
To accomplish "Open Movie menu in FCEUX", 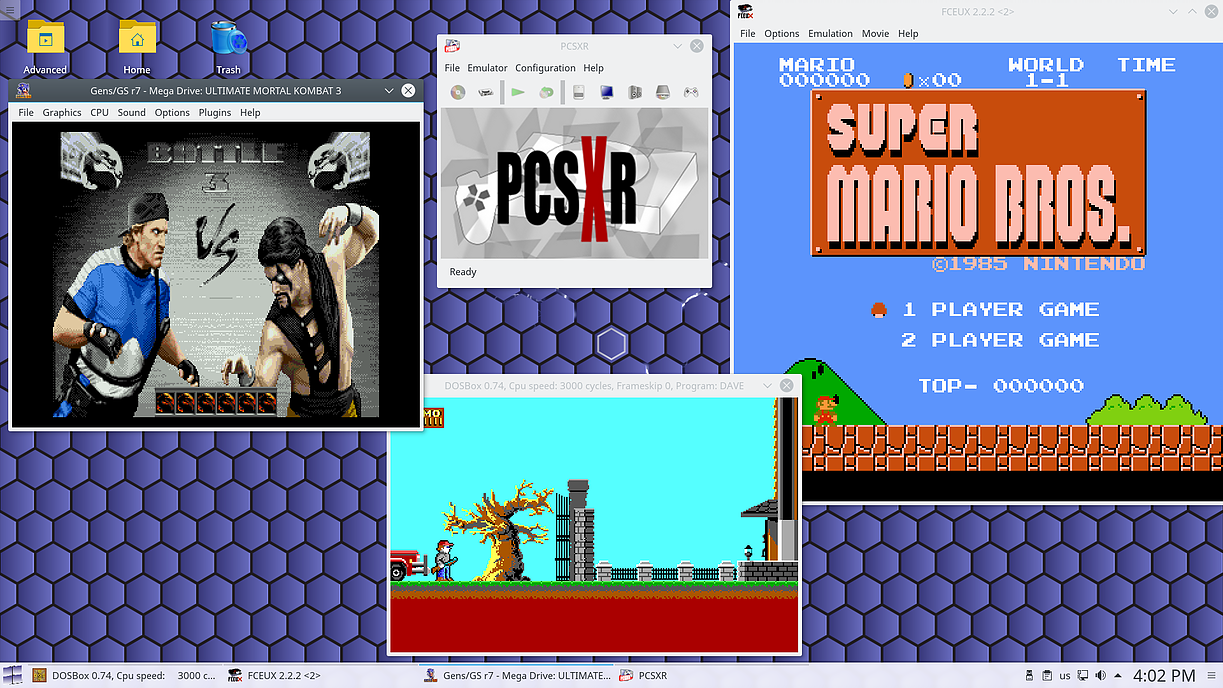I will 875,33.
